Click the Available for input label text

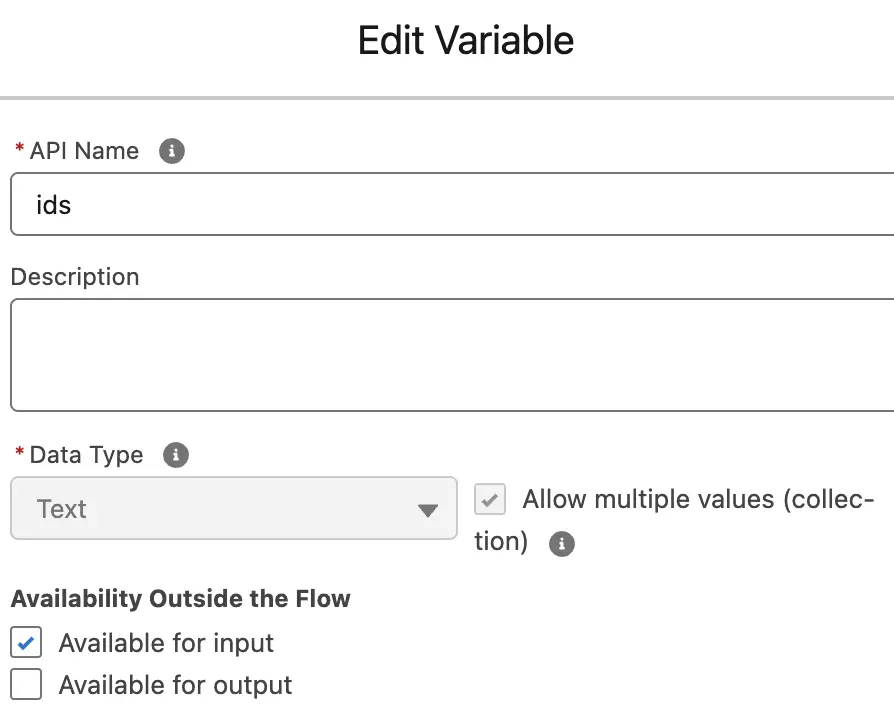click(166, 643)
